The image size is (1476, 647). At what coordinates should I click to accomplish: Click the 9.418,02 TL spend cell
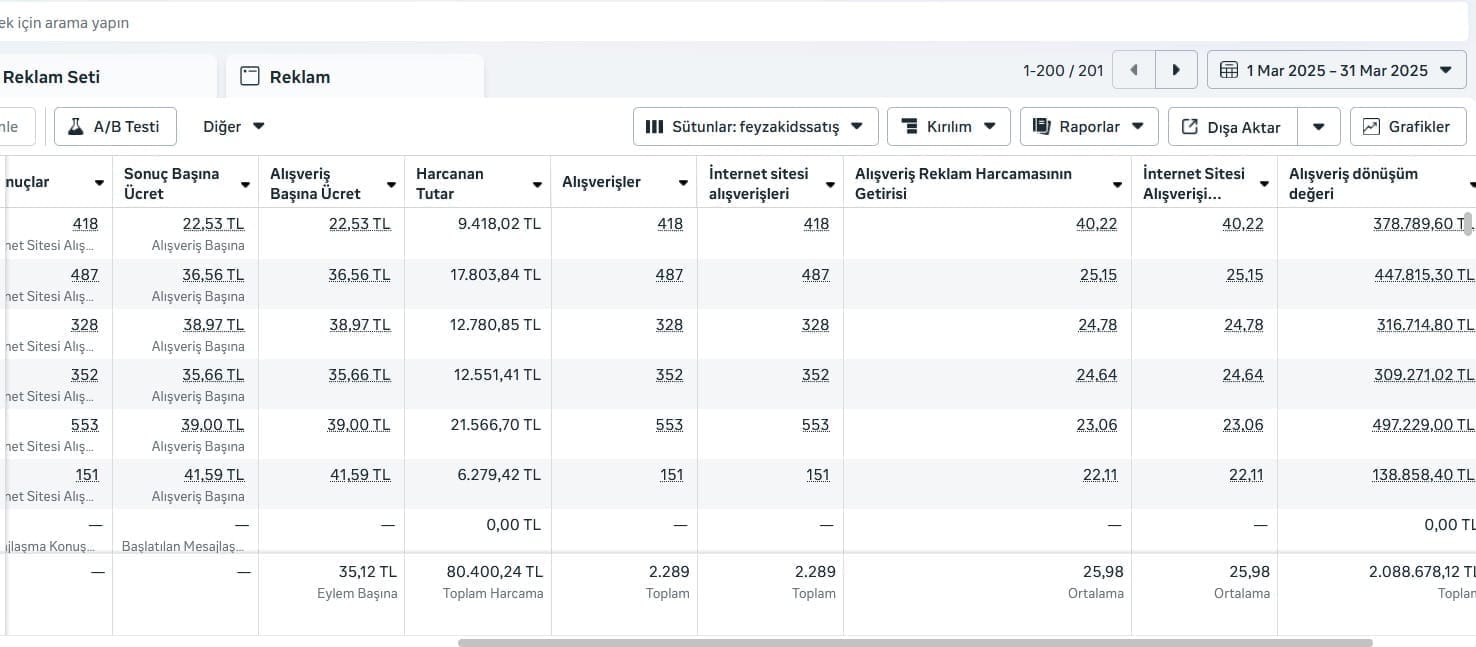coord(498,224)
